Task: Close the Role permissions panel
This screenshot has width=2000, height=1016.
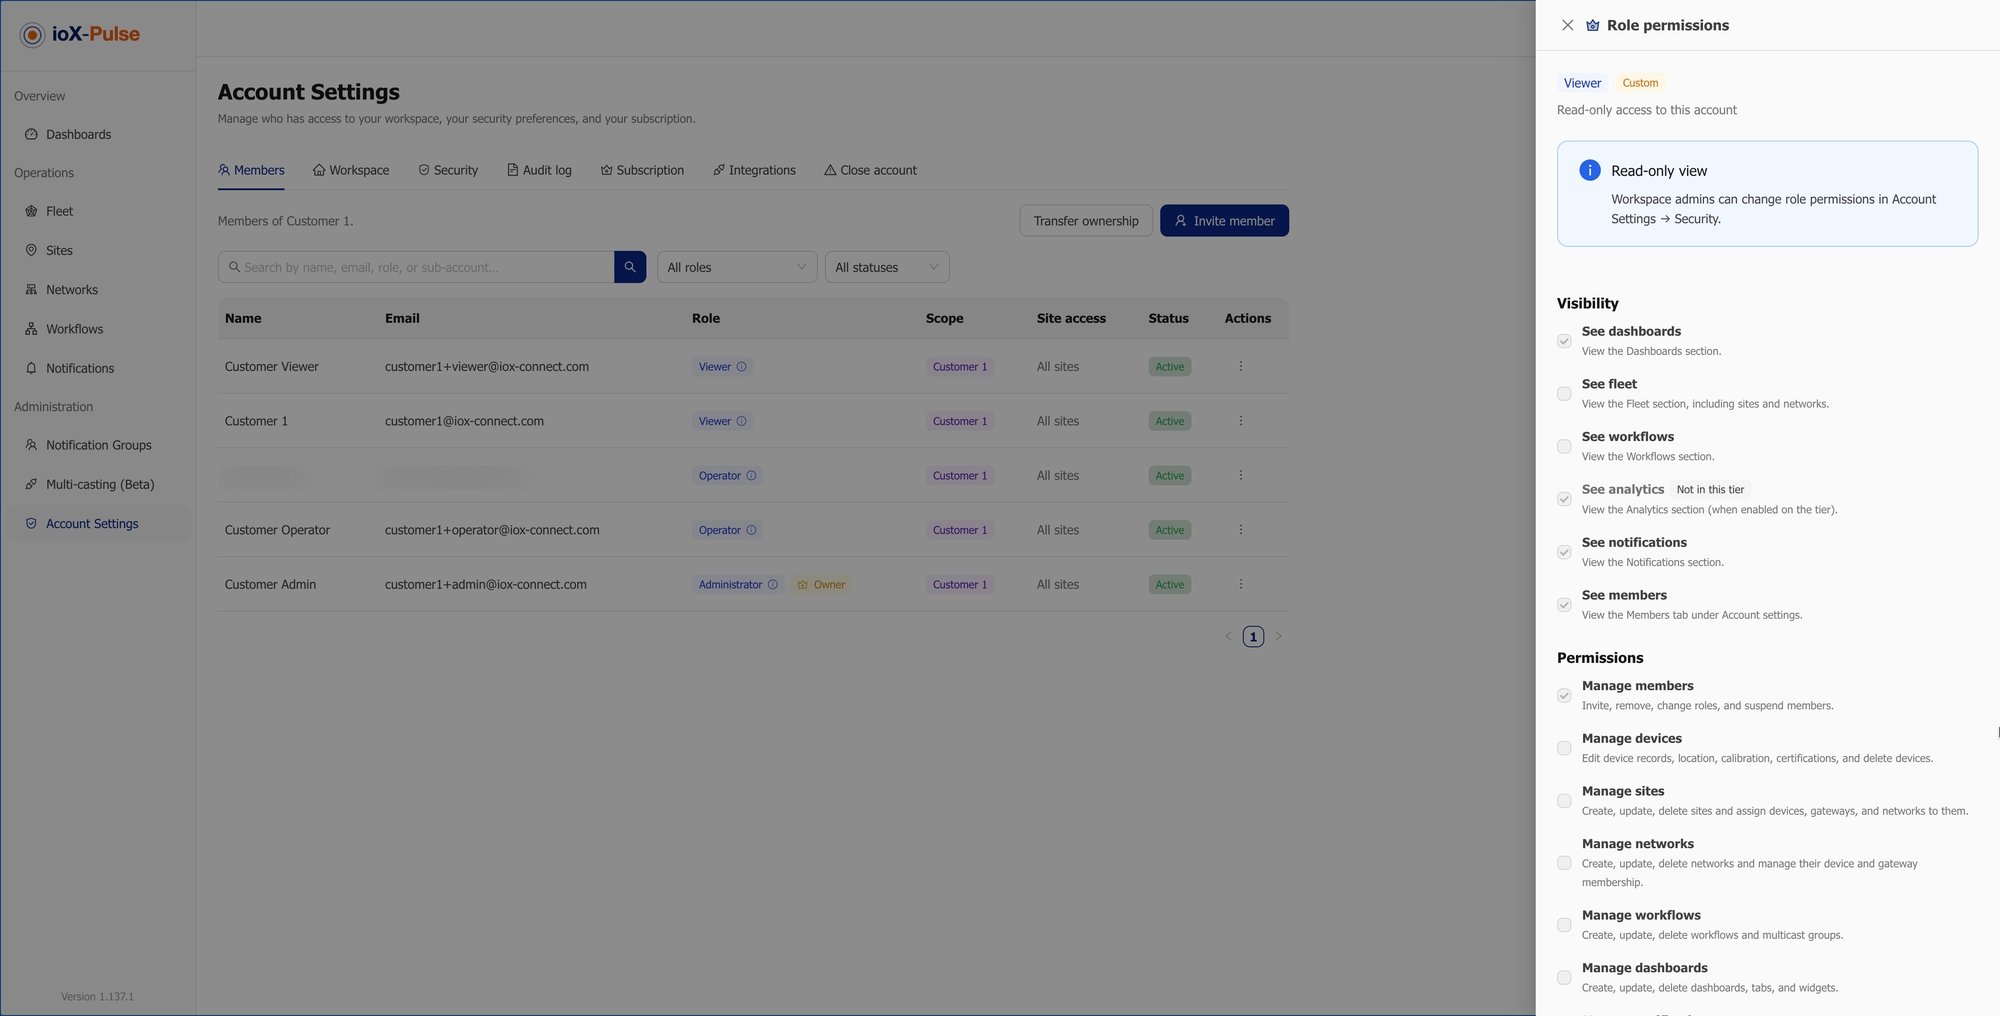Action: pos(1567,25)
